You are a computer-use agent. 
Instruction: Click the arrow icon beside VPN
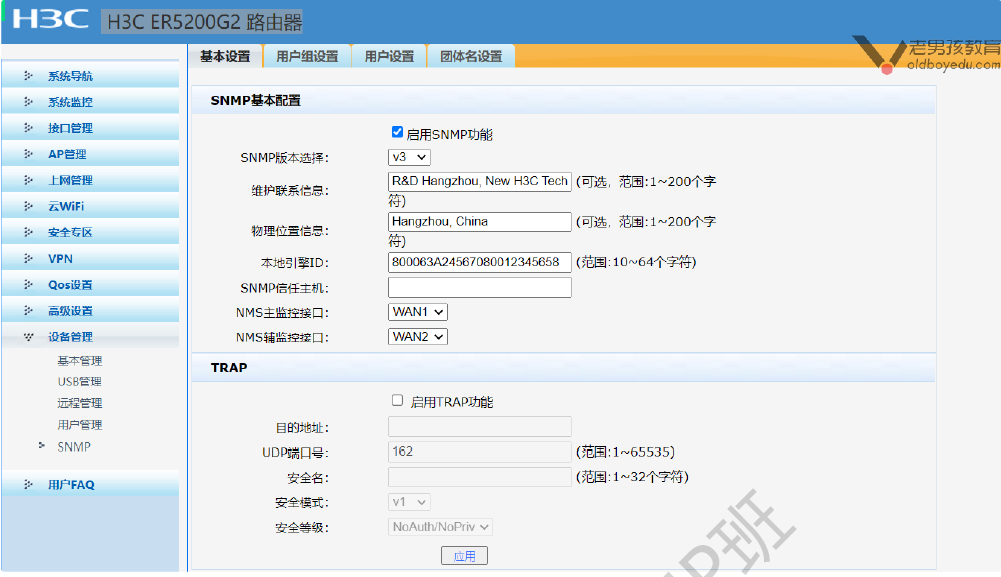coord(28,259)
